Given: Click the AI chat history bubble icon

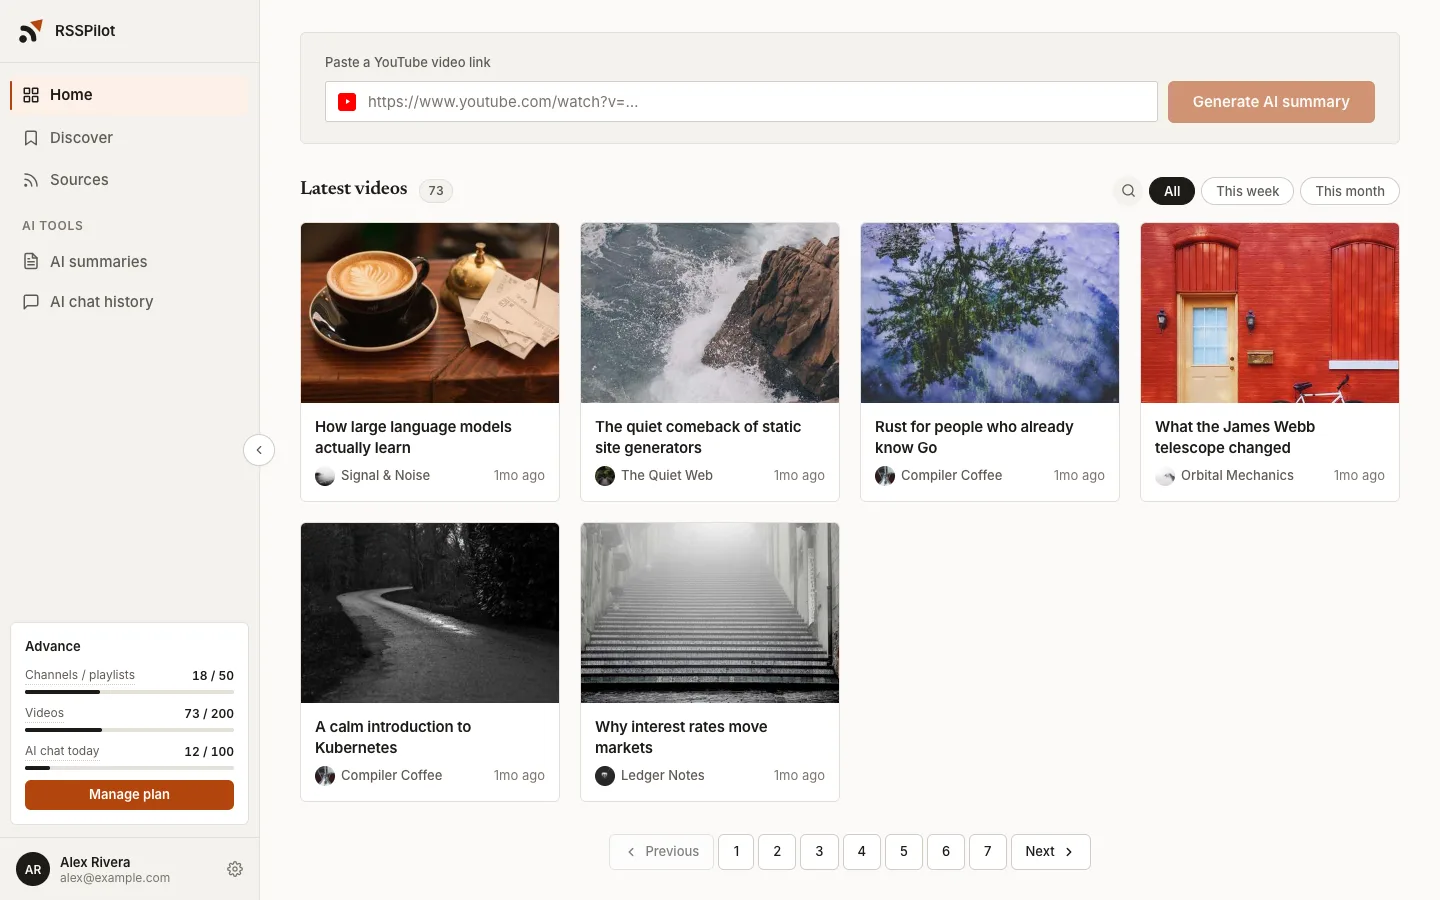Looking at the screenshot, I should coord(31,302).
